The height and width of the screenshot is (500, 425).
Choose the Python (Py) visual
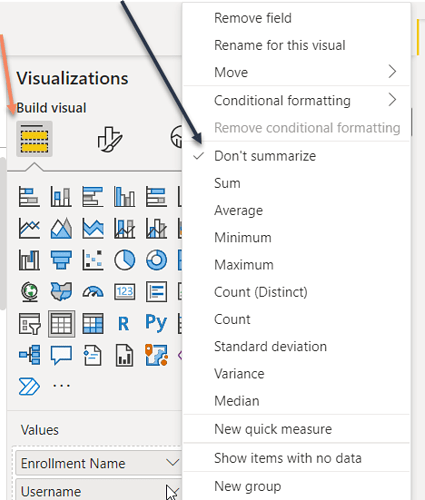click(156, 323)
